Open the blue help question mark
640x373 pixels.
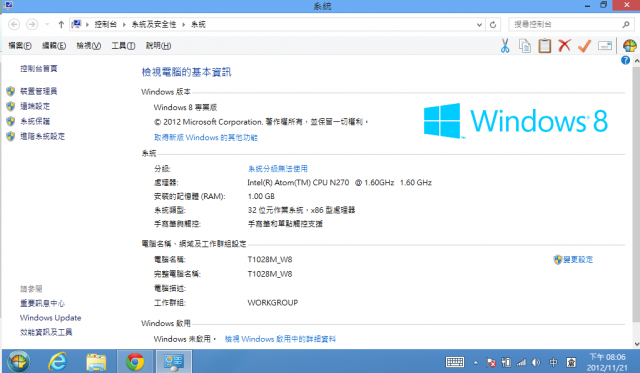point(625,60)
